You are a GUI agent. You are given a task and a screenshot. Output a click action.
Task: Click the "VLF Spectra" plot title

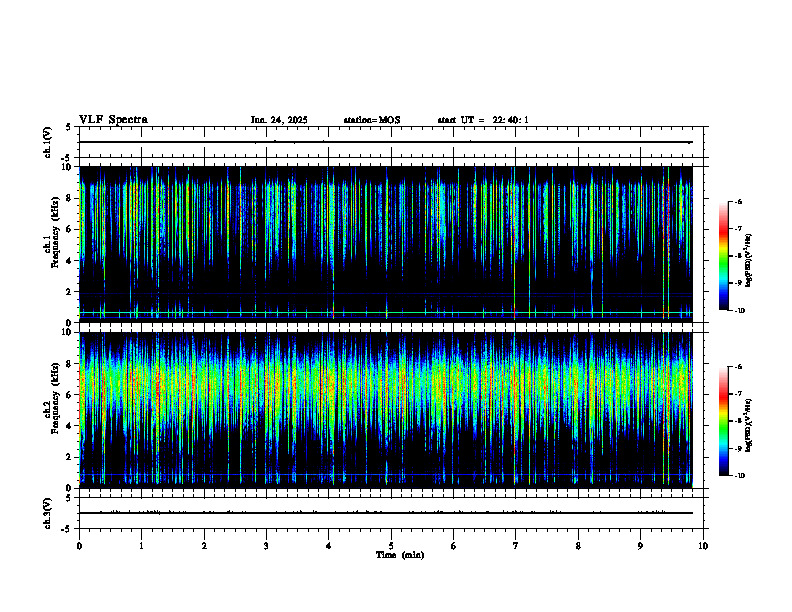[x=113, y=120]
